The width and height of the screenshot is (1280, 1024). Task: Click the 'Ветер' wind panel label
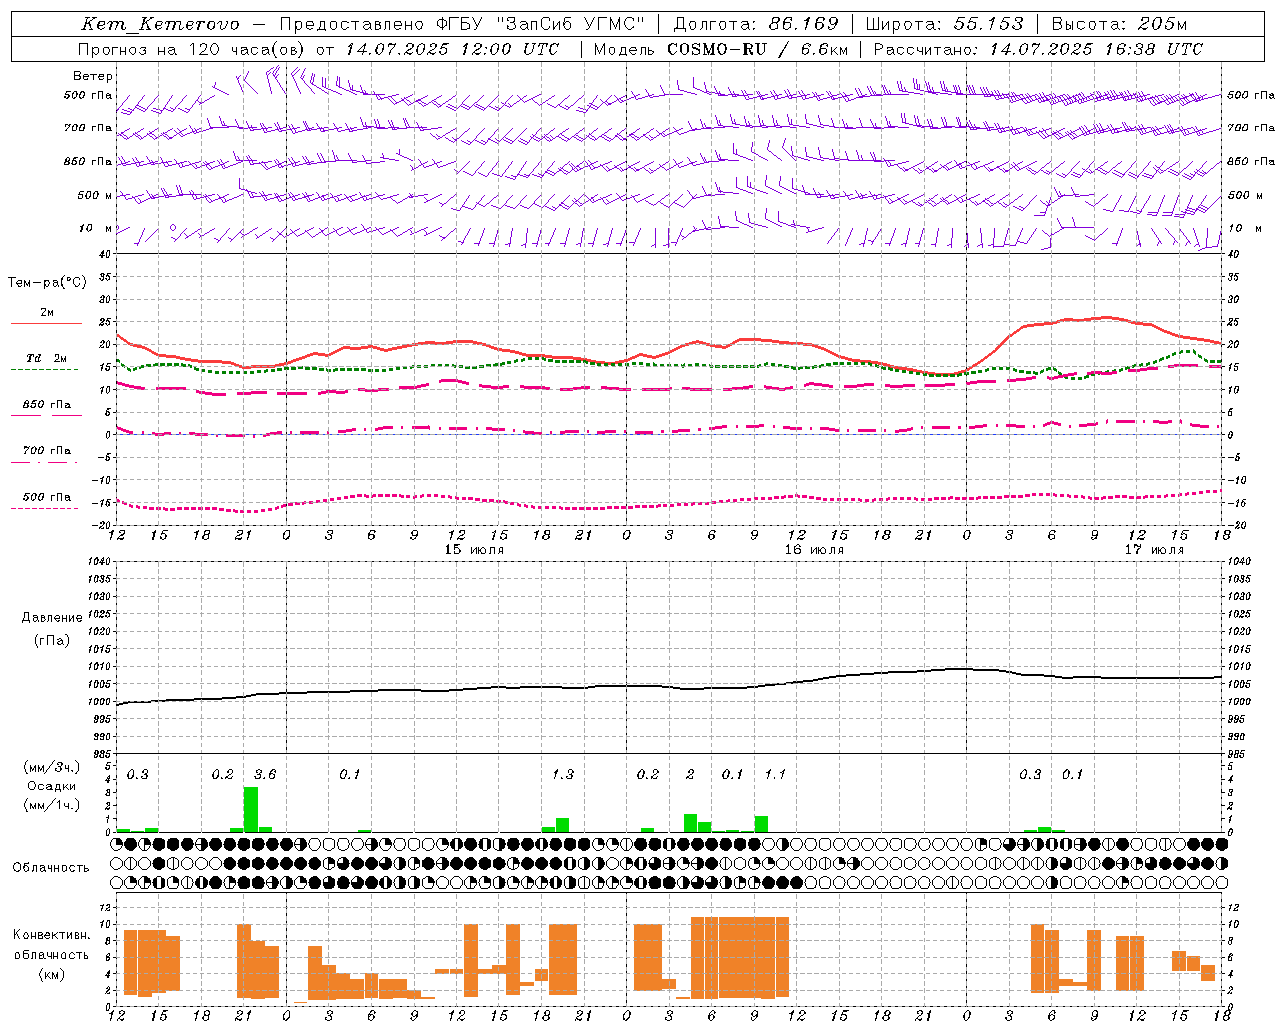point(92,76)
